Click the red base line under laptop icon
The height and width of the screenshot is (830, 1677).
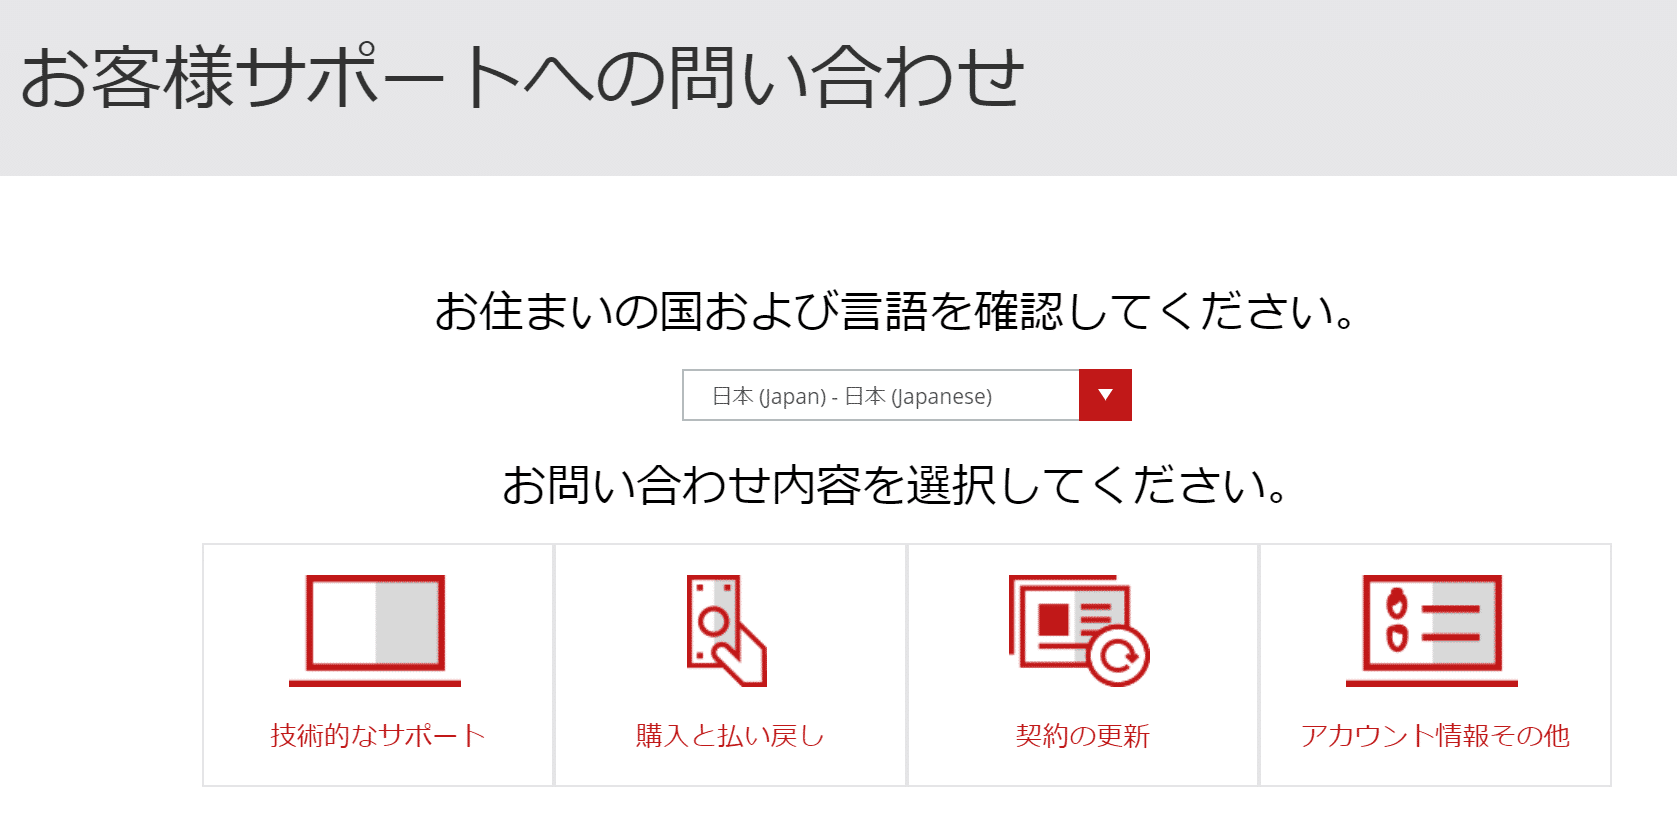[375, 683]
